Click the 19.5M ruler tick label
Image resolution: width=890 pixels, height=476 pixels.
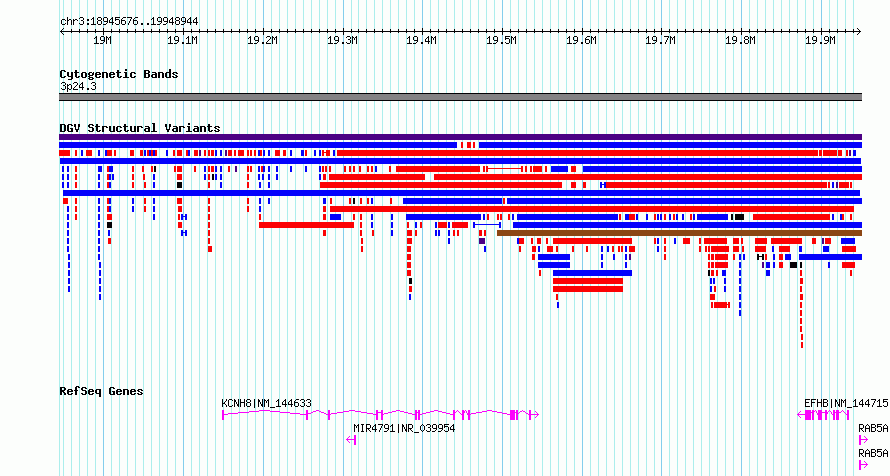coord(501,40)
